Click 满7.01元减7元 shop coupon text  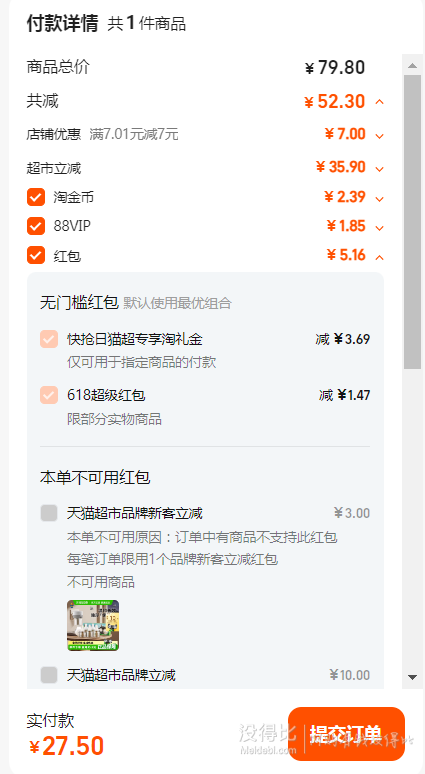(134, 134)
